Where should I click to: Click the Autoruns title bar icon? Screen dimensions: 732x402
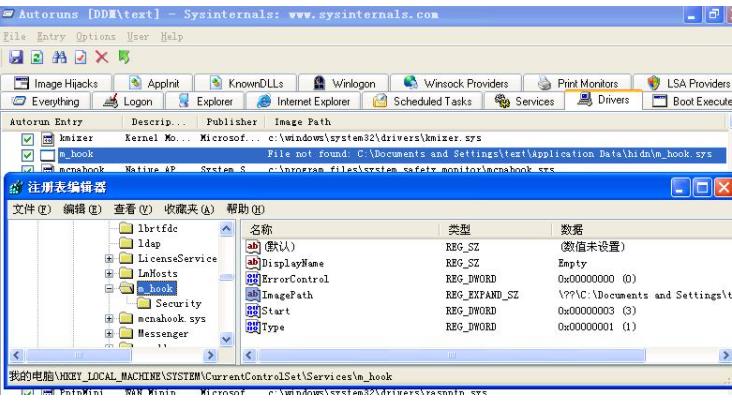8,14
